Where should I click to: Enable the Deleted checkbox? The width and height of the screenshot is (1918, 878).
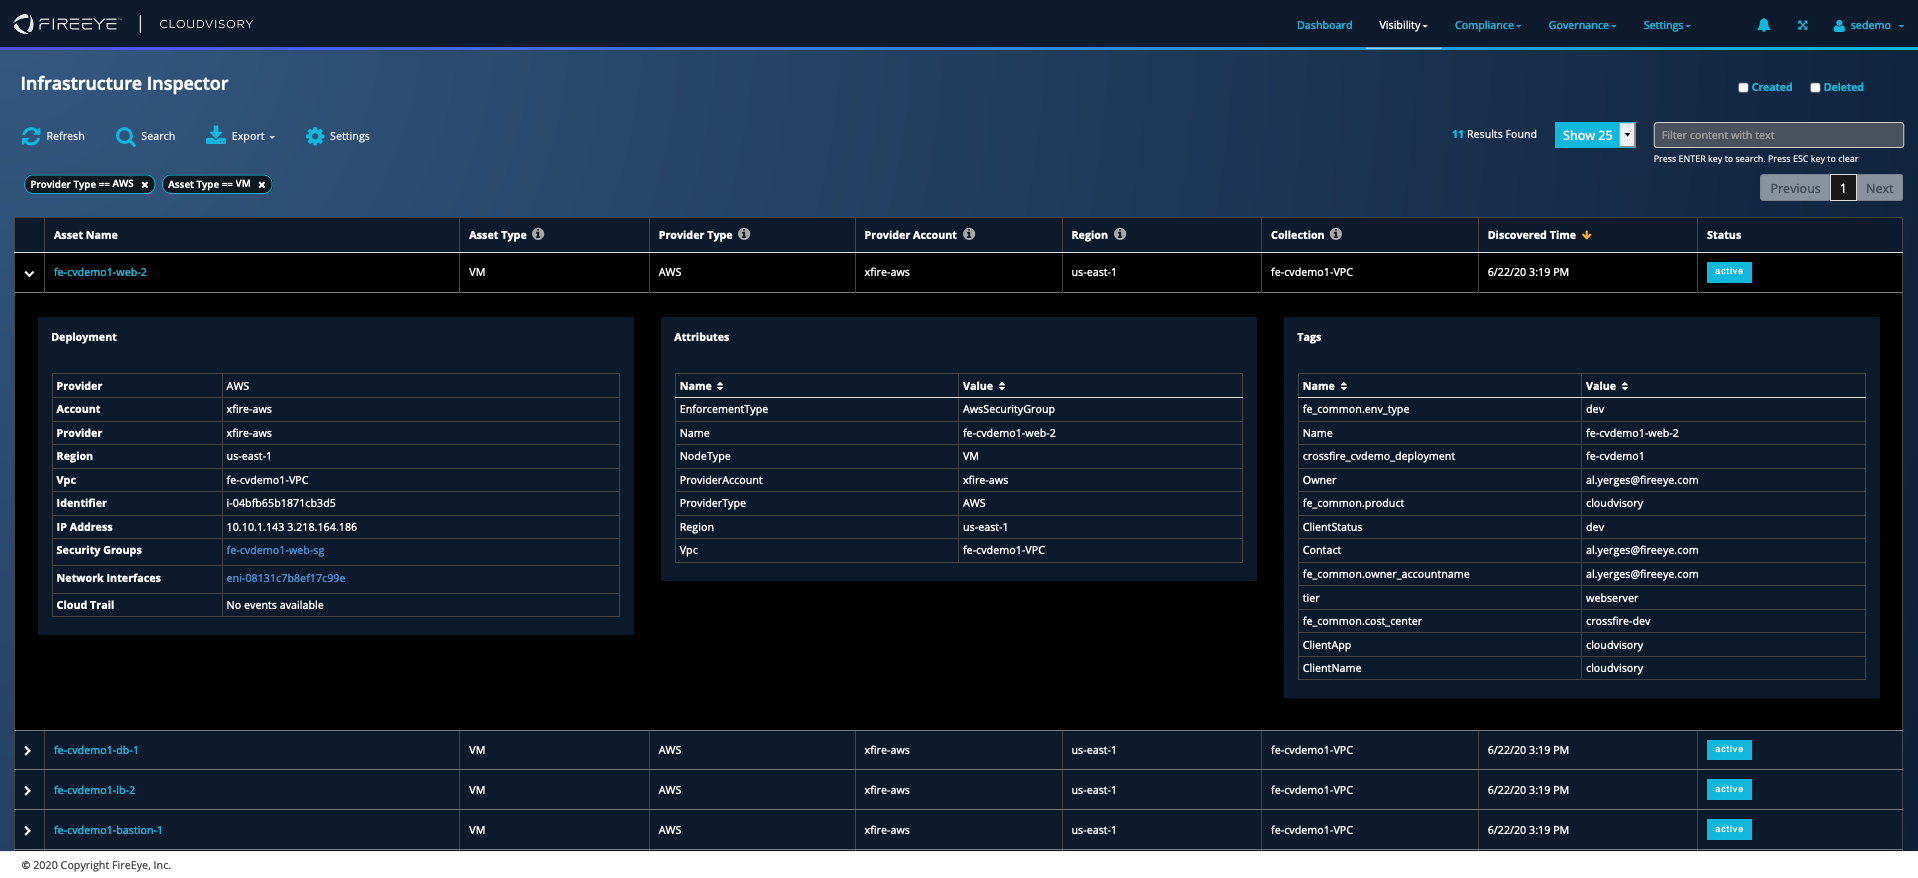point(1815,88)
